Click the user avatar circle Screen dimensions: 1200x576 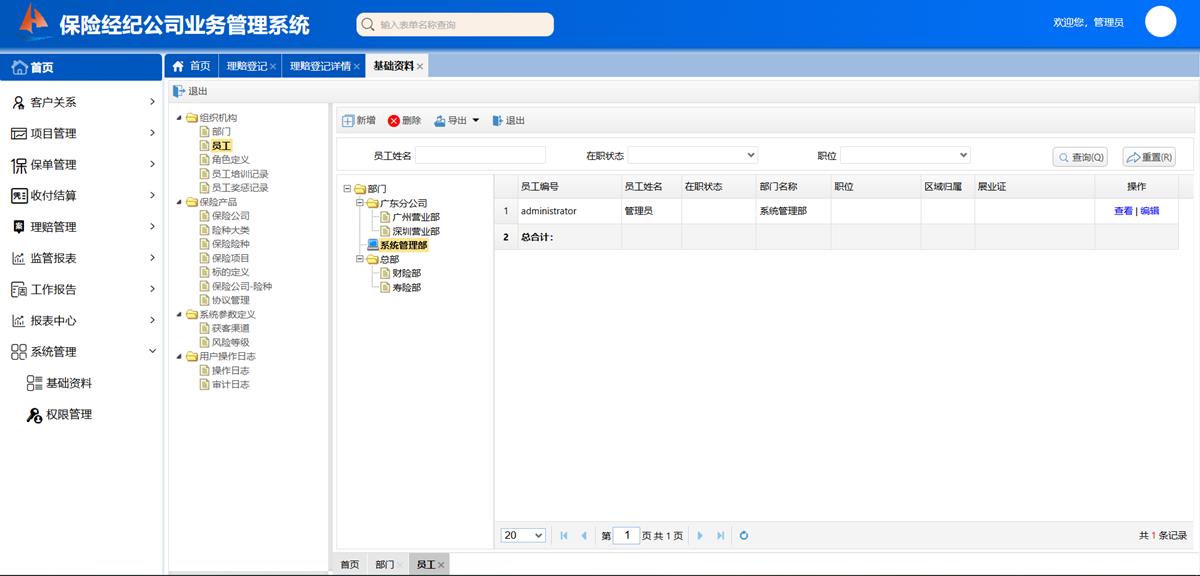click(1161, 21)
